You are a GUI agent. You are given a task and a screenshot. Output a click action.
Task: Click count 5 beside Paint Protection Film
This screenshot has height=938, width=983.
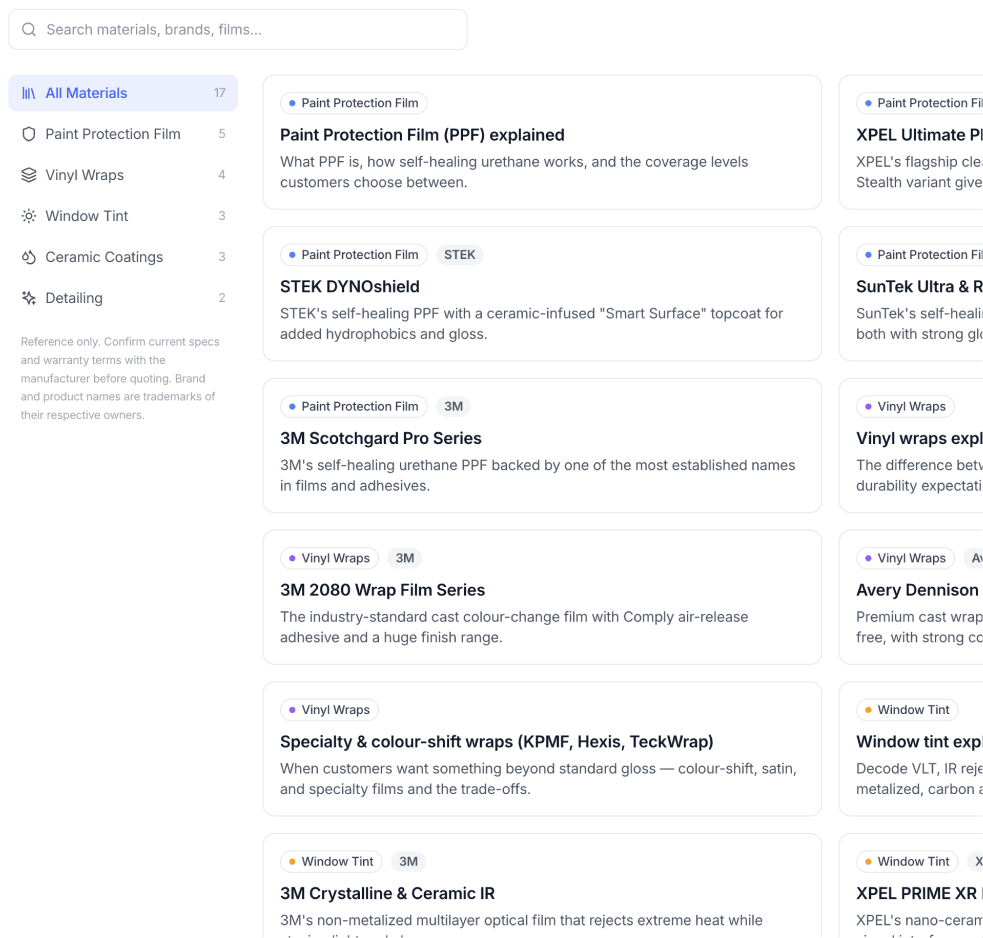click(222, 134)
